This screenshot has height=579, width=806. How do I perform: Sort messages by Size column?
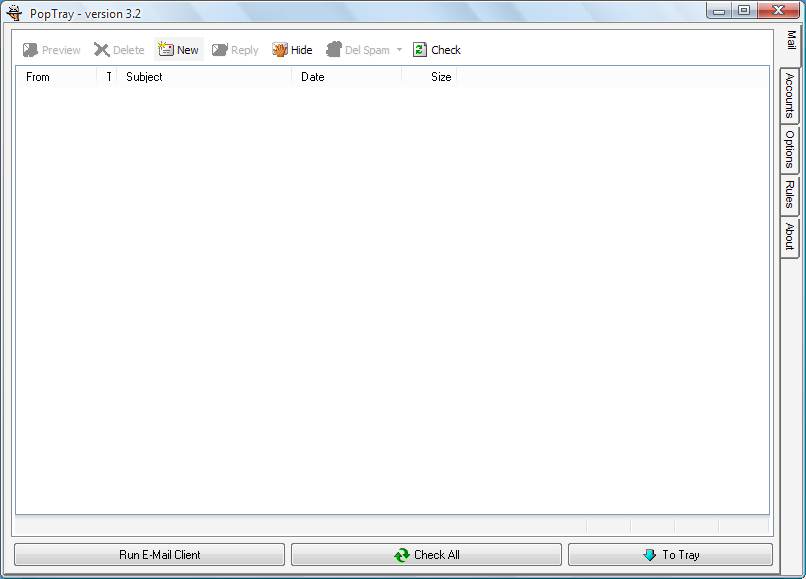coord(429,77)
